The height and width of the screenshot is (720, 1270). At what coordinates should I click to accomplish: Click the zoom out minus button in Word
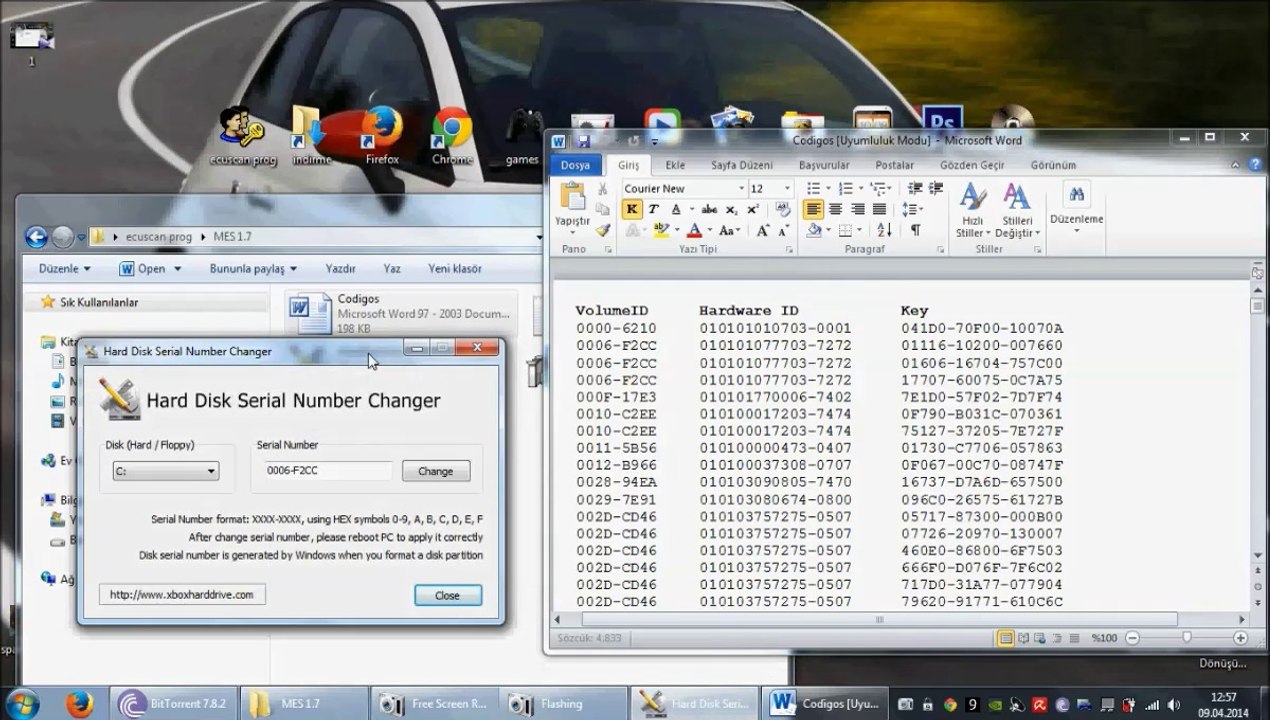(1134, 637)
